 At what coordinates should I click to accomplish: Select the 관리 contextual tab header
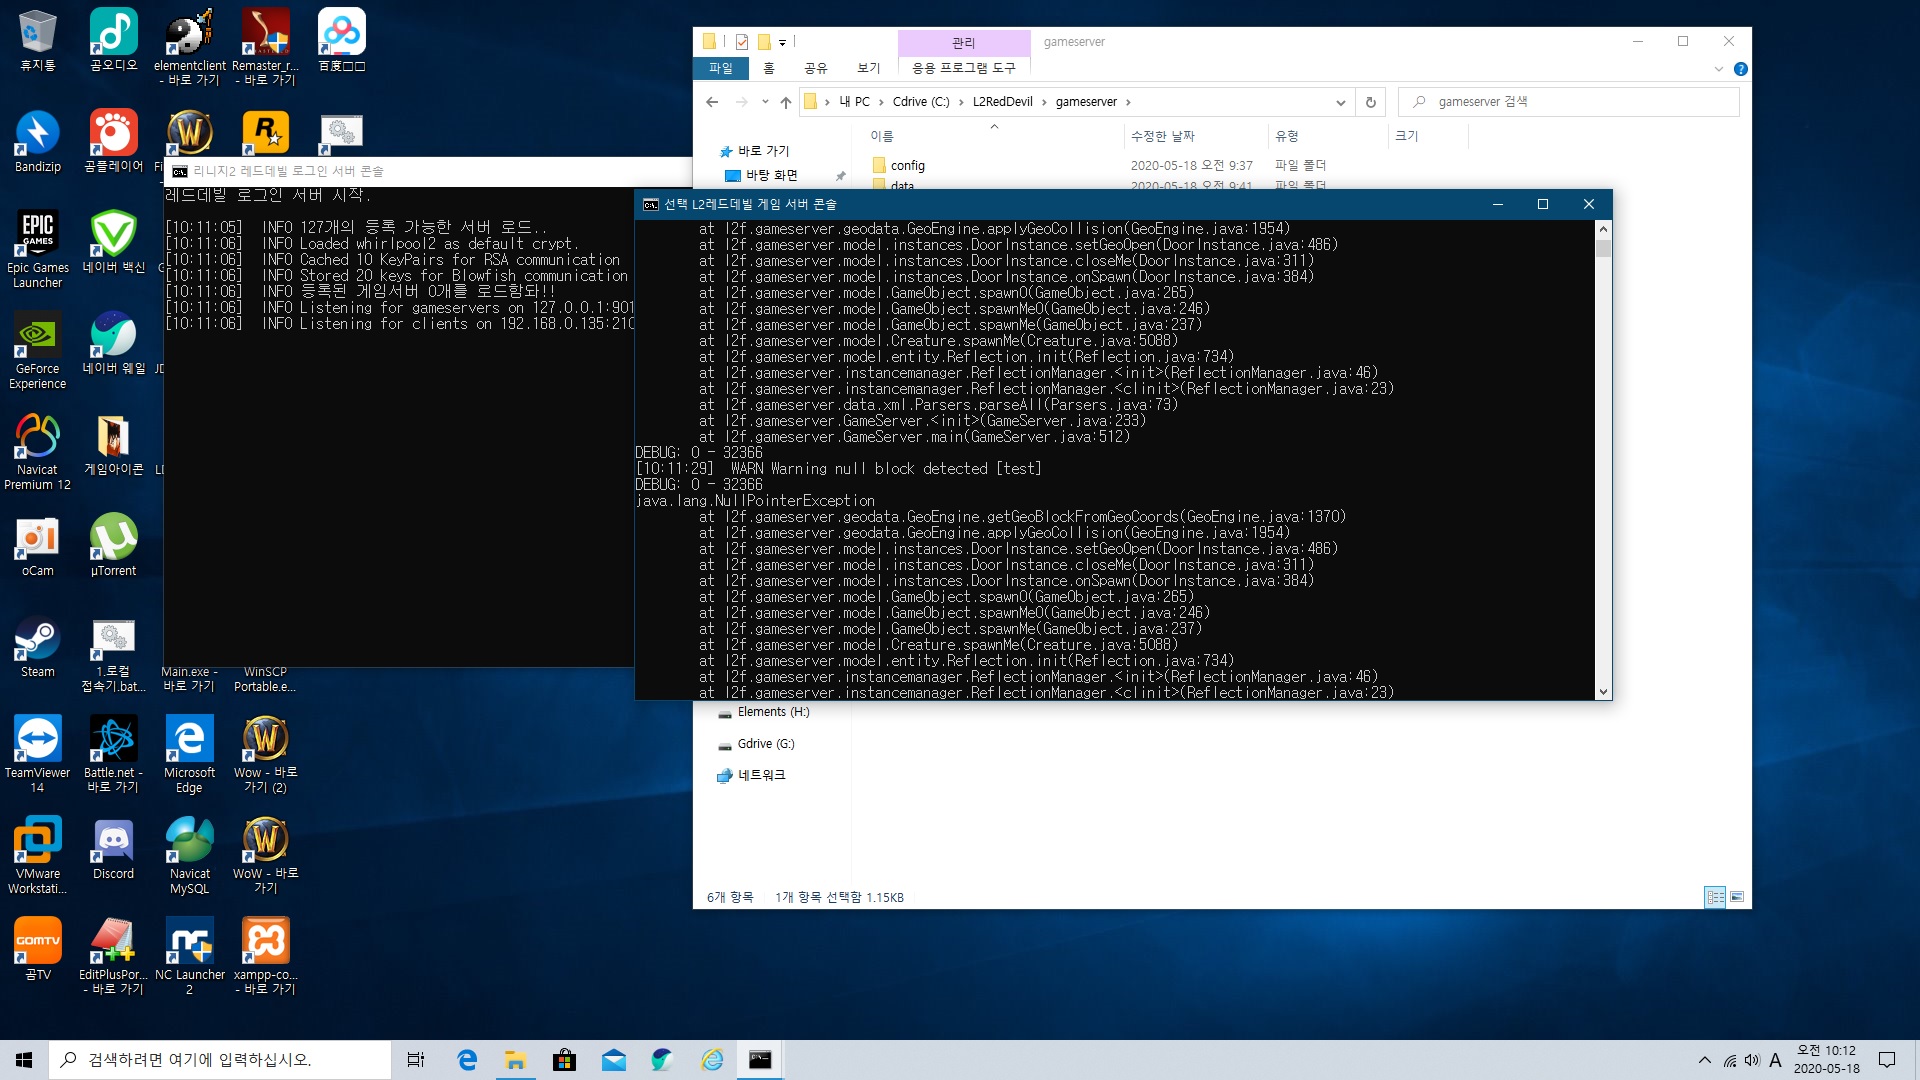coord(964,42)
